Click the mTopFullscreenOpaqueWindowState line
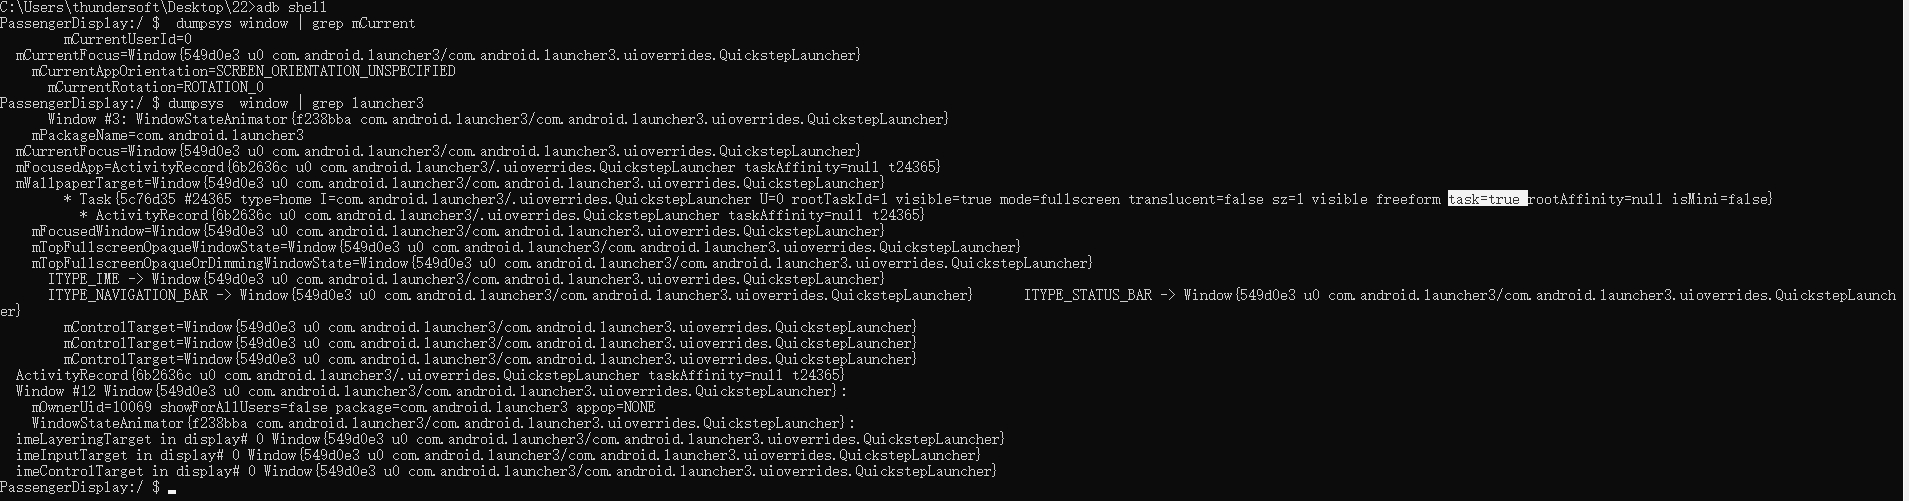 (x=526, y=247)
